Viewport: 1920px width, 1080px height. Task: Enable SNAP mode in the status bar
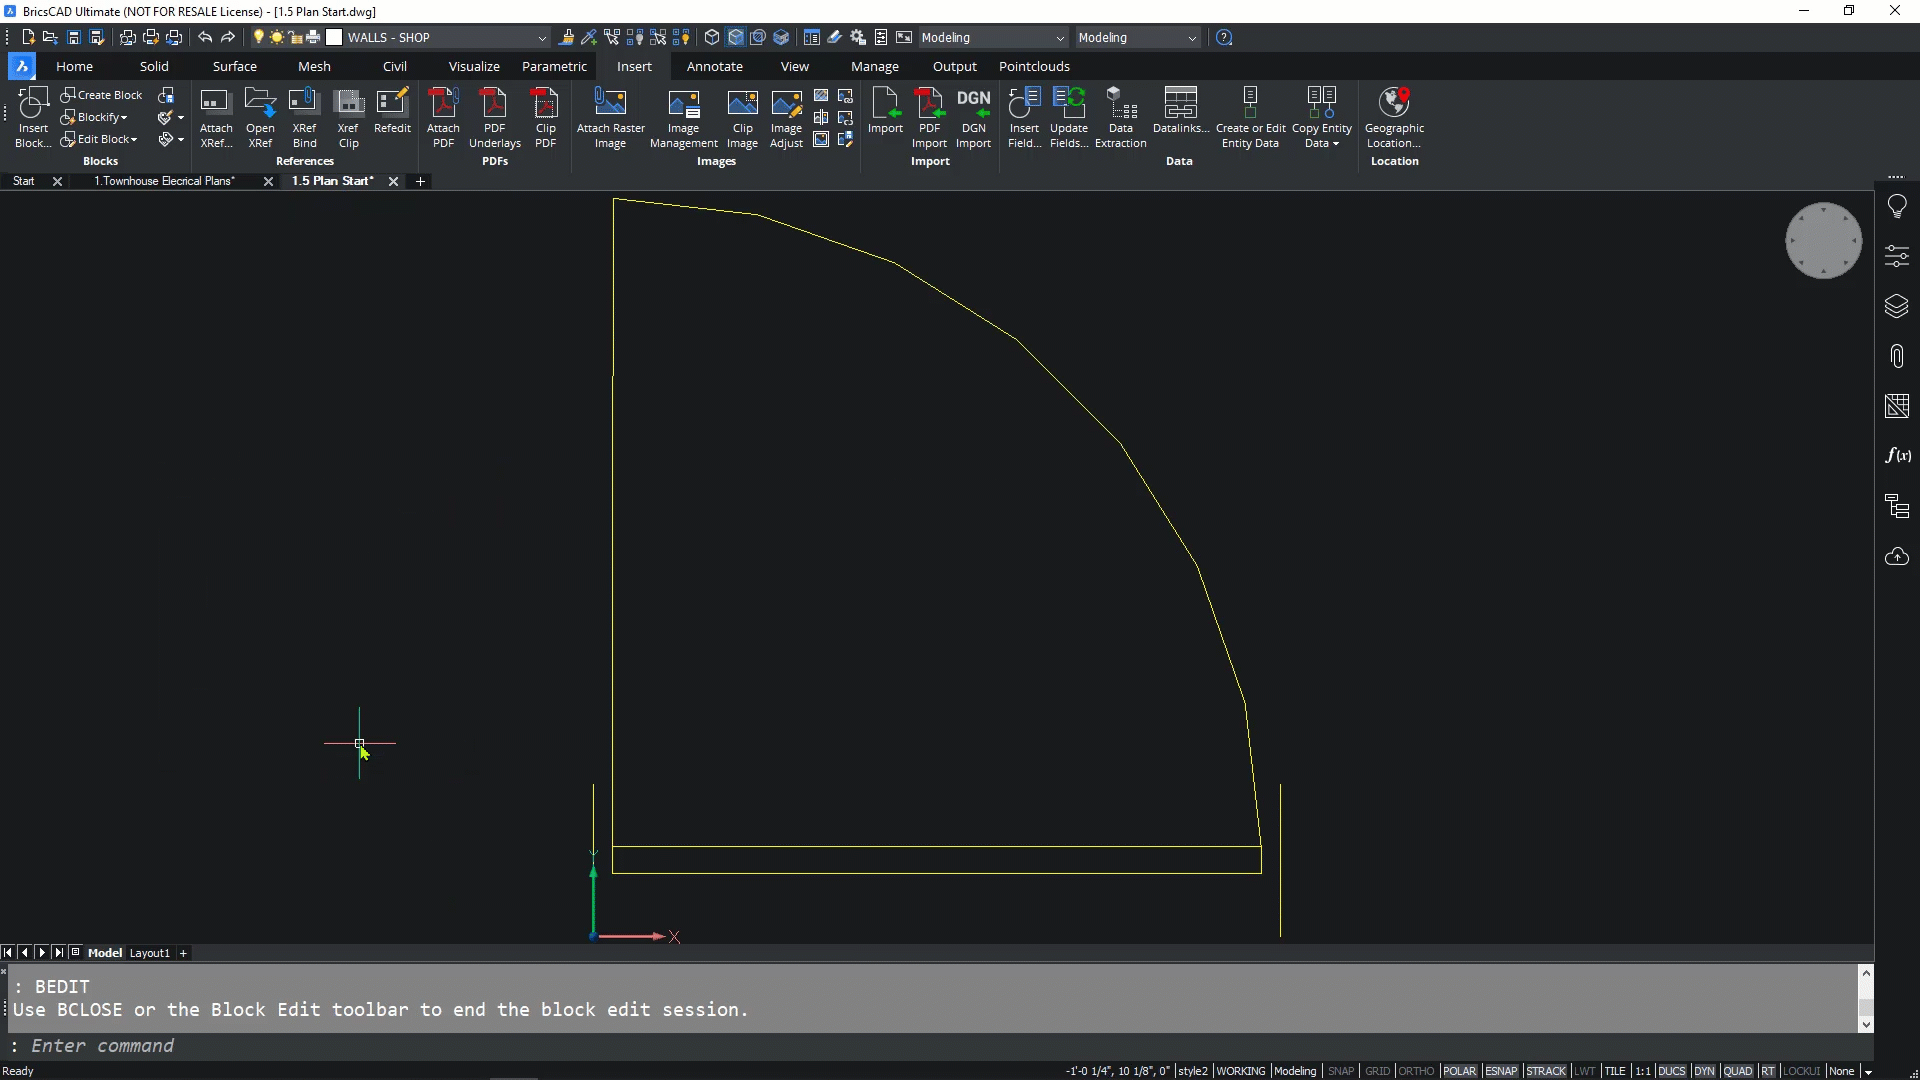1341,1070
